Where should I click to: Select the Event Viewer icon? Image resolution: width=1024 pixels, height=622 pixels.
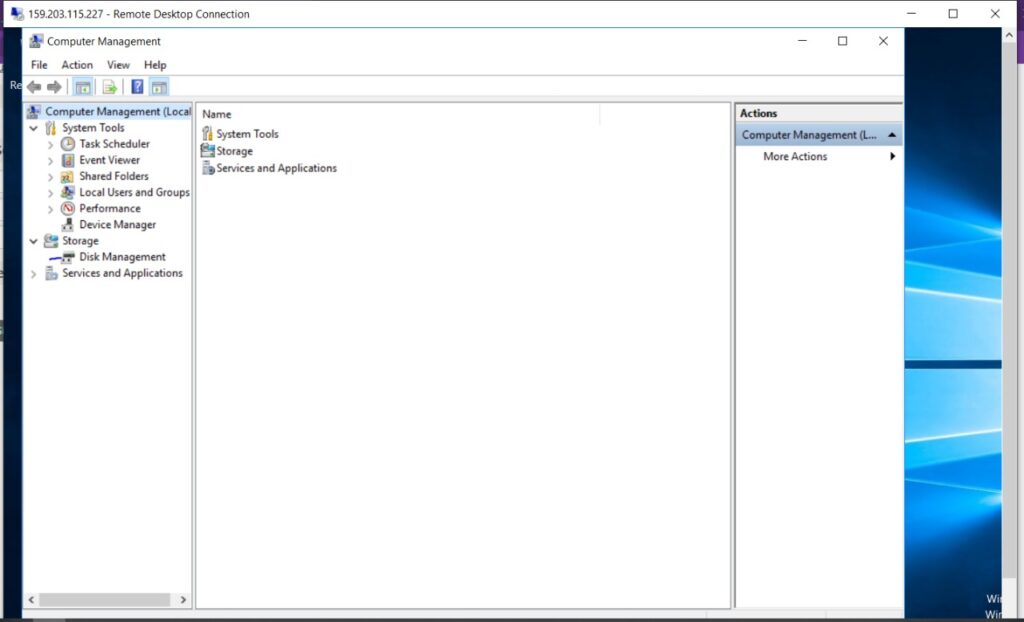[x=68, y=160]
